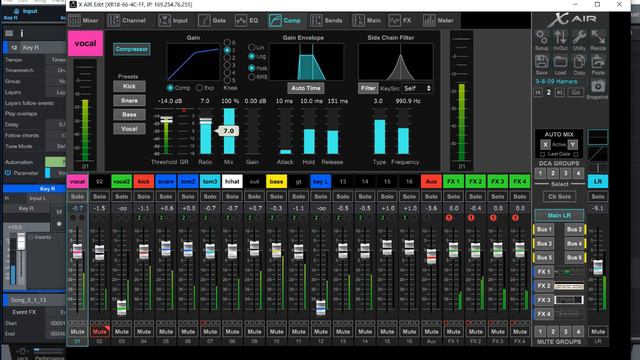Select knee value 0 radio button

tap(227, 42)
